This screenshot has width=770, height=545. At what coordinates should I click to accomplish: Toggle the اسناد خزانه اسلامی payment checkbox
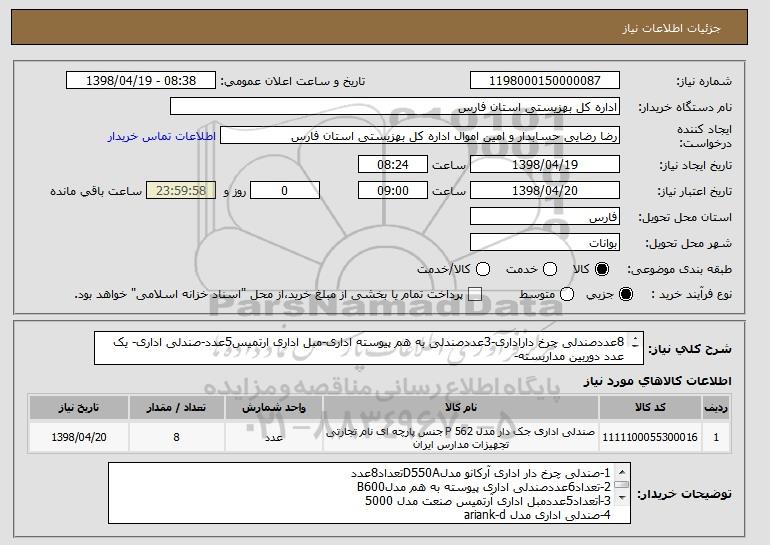475,294
